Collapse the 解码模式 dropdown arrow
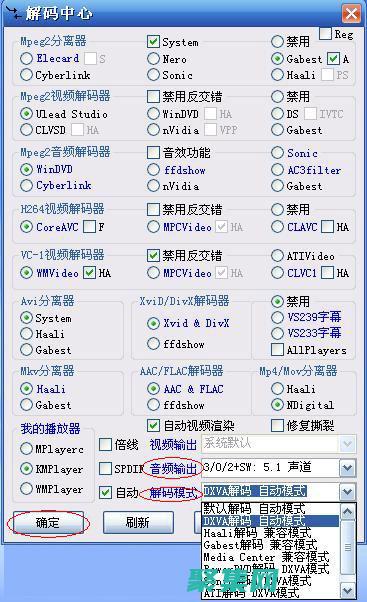The width and height of the screenshot is (367, 602). [x=347, y=492]
